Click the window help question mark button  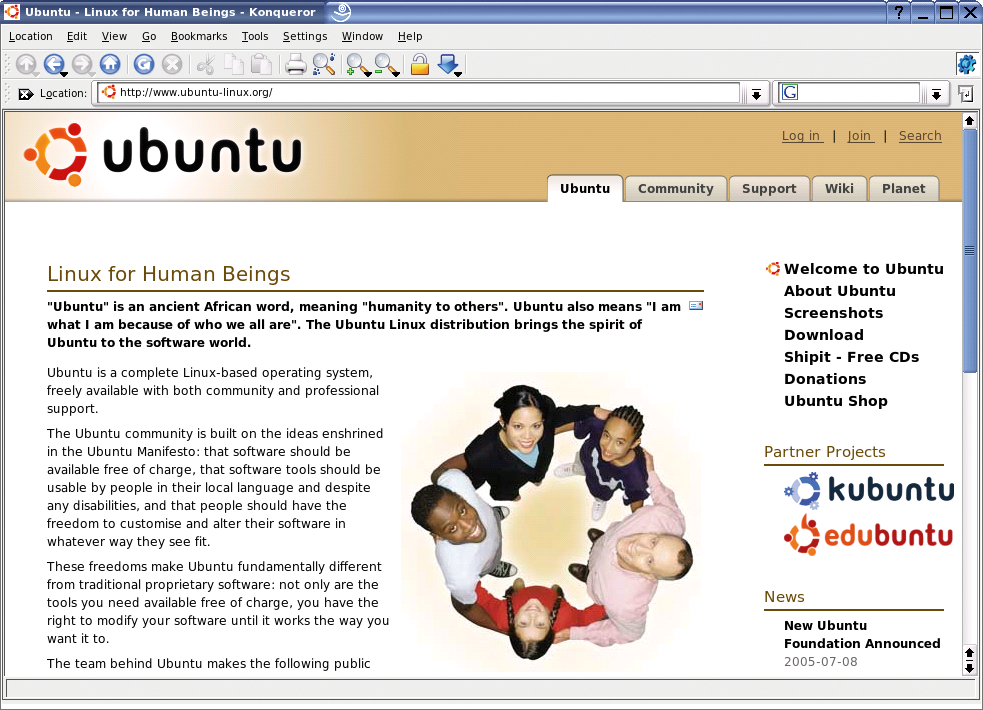coord(899,12)
